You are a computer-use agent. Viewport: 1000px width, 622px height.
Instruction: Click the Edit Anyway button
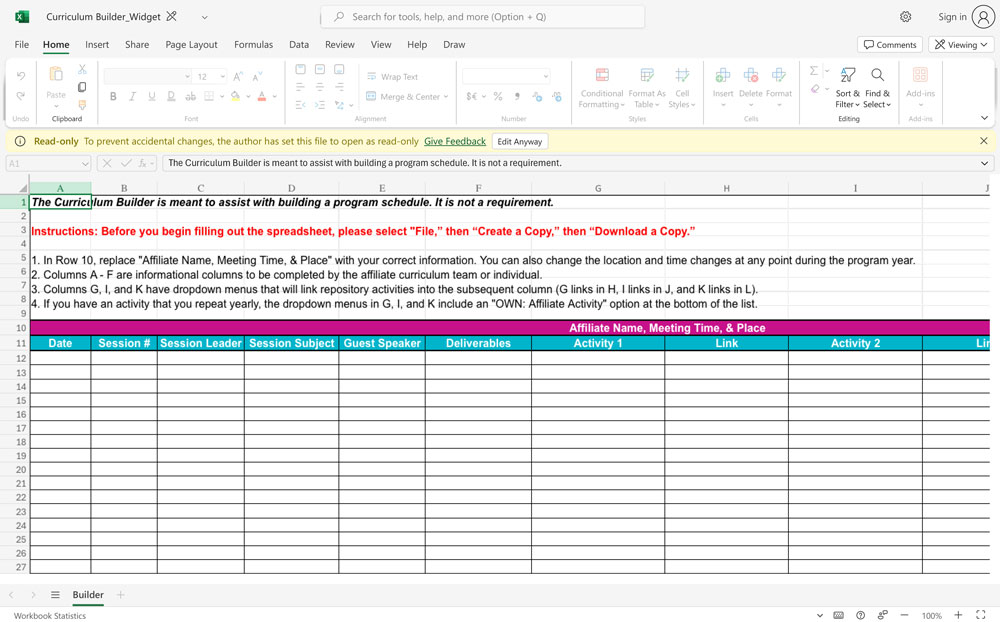tap(520, 142)
